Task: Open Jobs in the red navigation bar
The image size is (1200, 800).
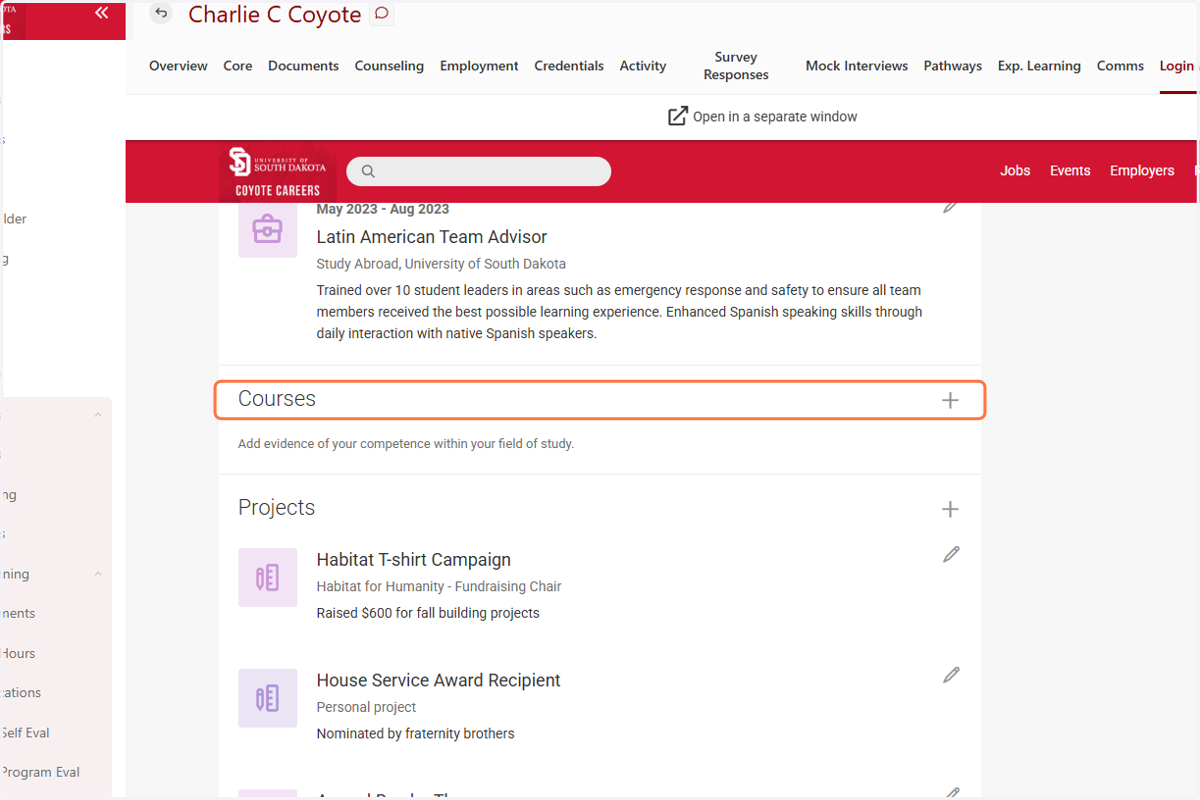Action: (1015, 171)
